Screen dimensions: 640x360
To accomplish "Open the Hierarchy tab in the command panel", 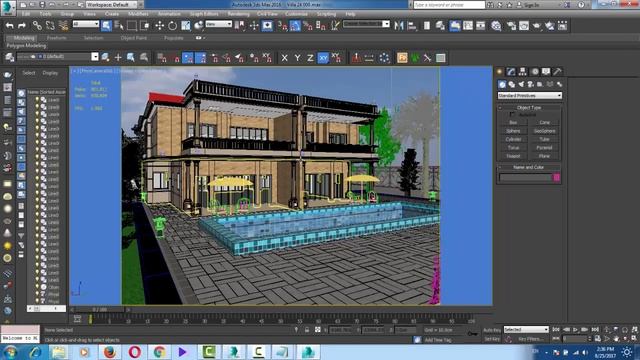I will point(522,71).
